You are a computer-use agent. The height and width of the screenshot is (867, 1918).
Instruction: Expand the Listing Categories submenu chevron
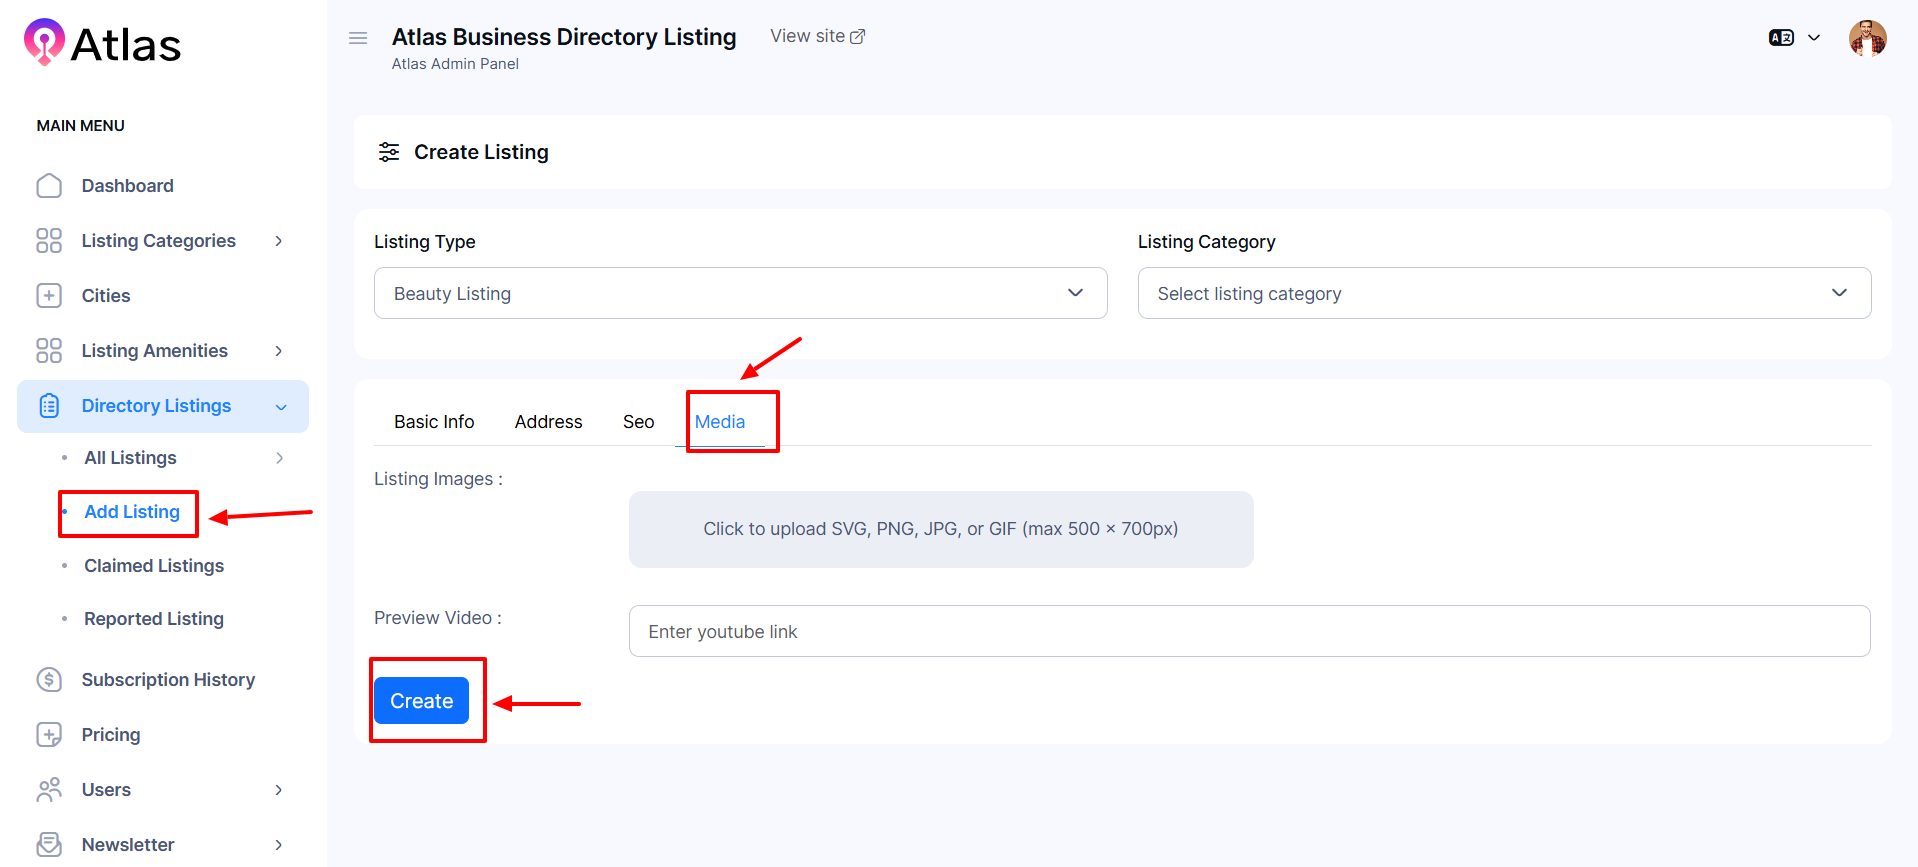click(x=279, y=241)
